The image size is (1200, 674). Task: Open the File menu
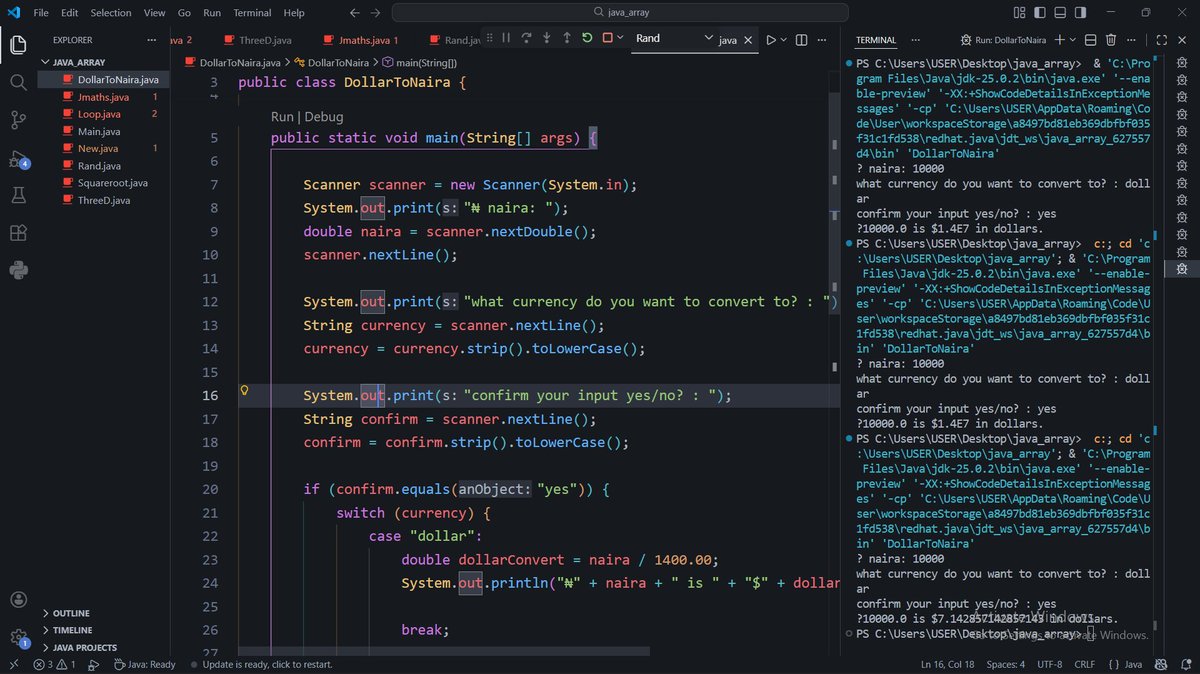coord(41,13)
